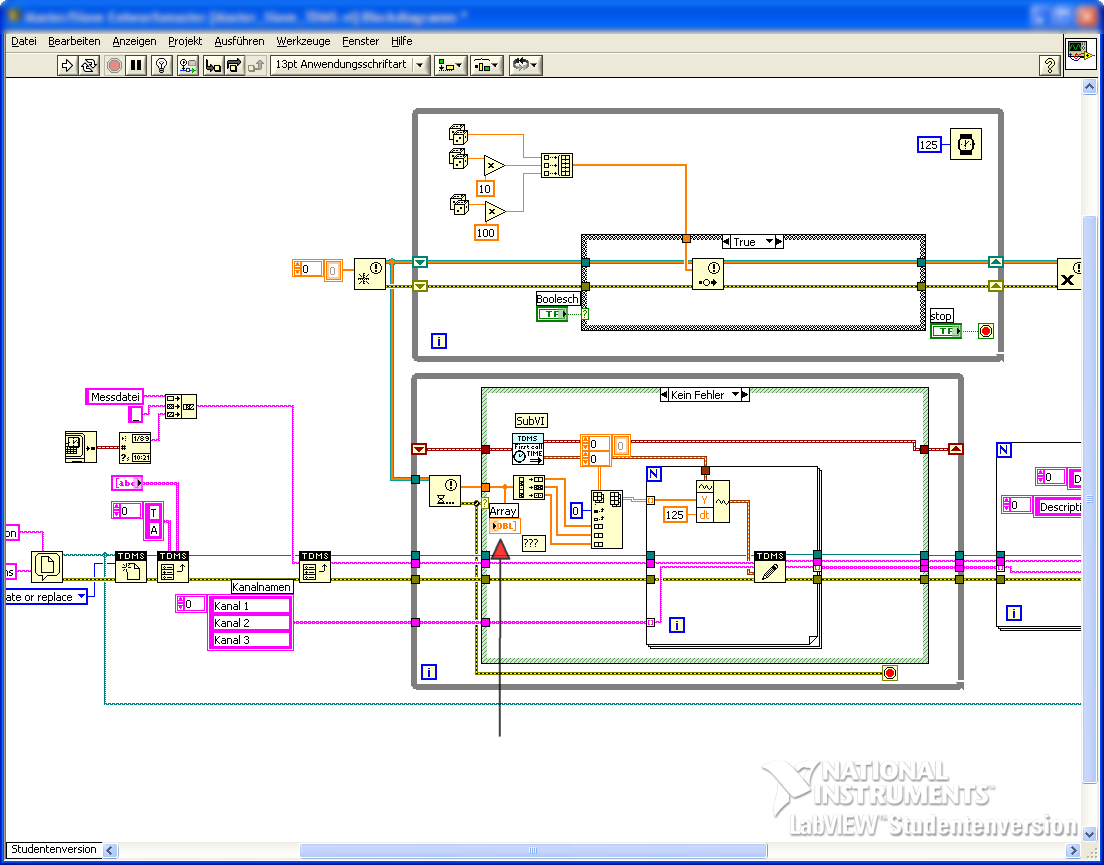1104x865 pixels.
Task: Click the context help question mark
Action: 1049,65
